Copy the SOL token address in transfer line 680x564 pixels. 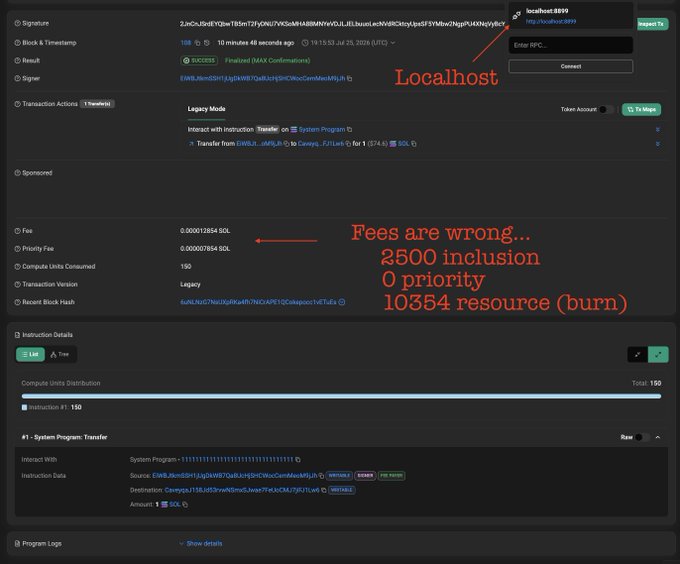click(414, 144)
